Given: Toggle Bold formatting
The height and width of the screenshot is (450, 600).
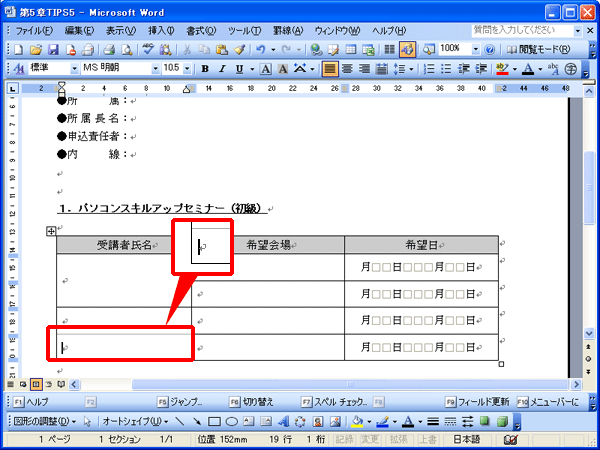Looking at the screenshot, I should point(205,69).
